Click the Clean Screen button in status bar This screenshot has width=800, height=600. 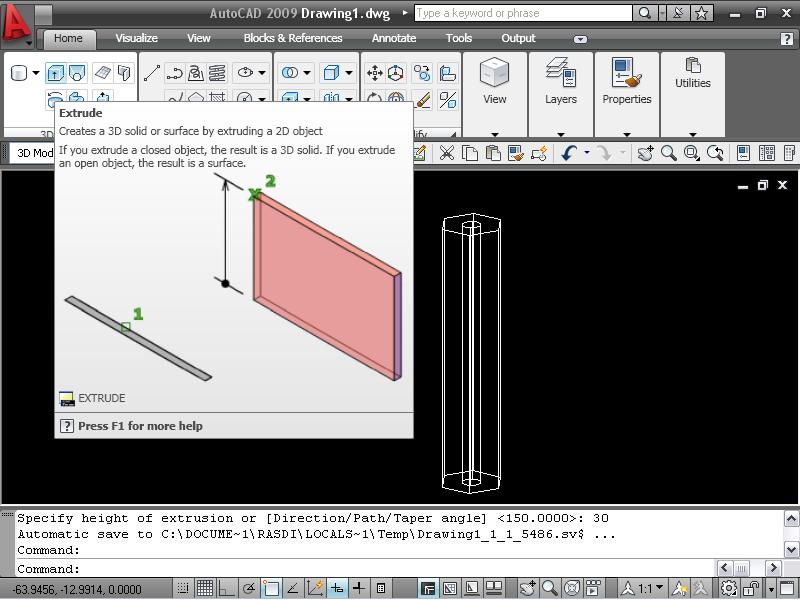[788, 588]
